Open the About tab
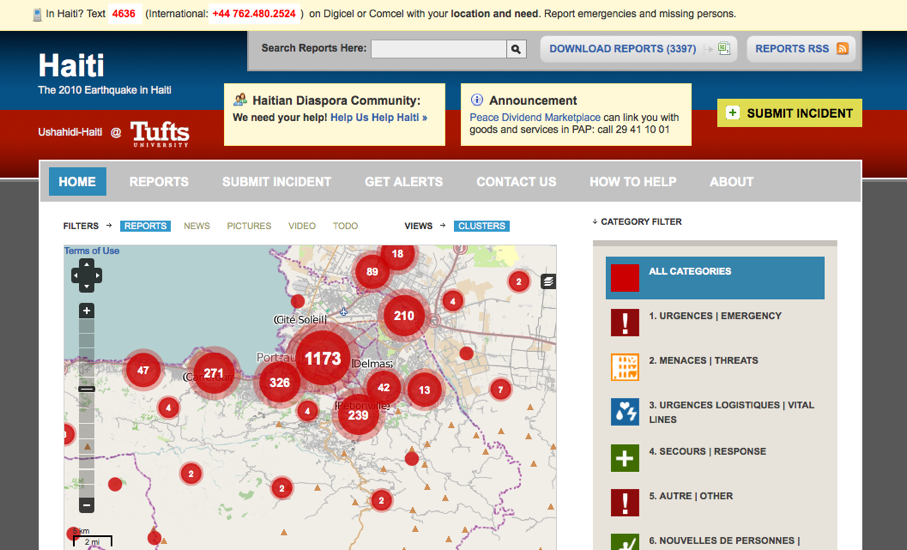Viewport: 907px width, 550px height. [x=732, y=182]
